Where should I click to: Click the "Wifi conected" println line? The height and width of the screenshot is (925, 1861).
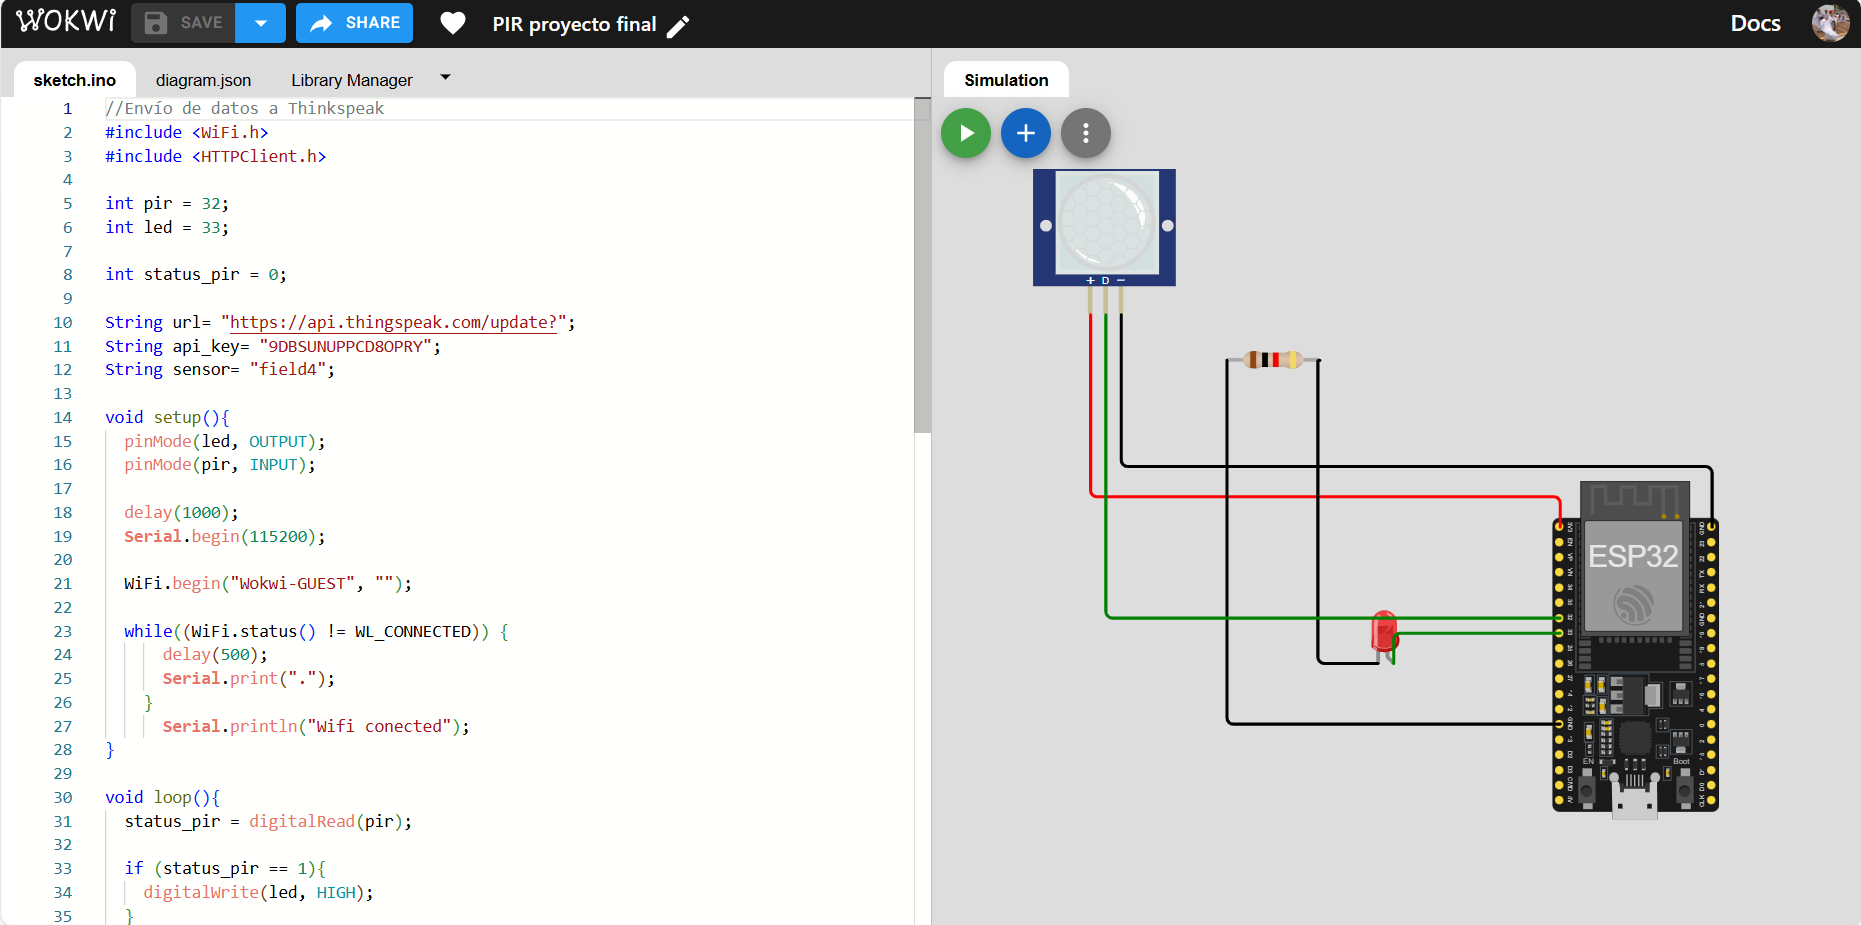(316, 726)
